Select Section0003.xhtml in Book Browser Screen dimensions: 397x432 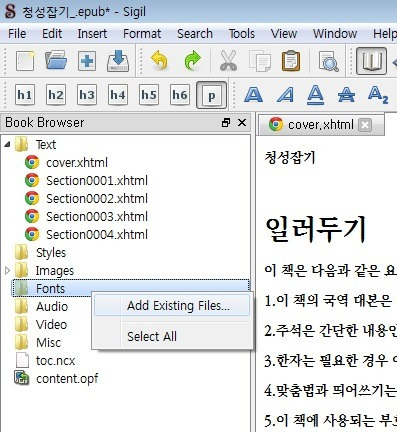point(97,217)
